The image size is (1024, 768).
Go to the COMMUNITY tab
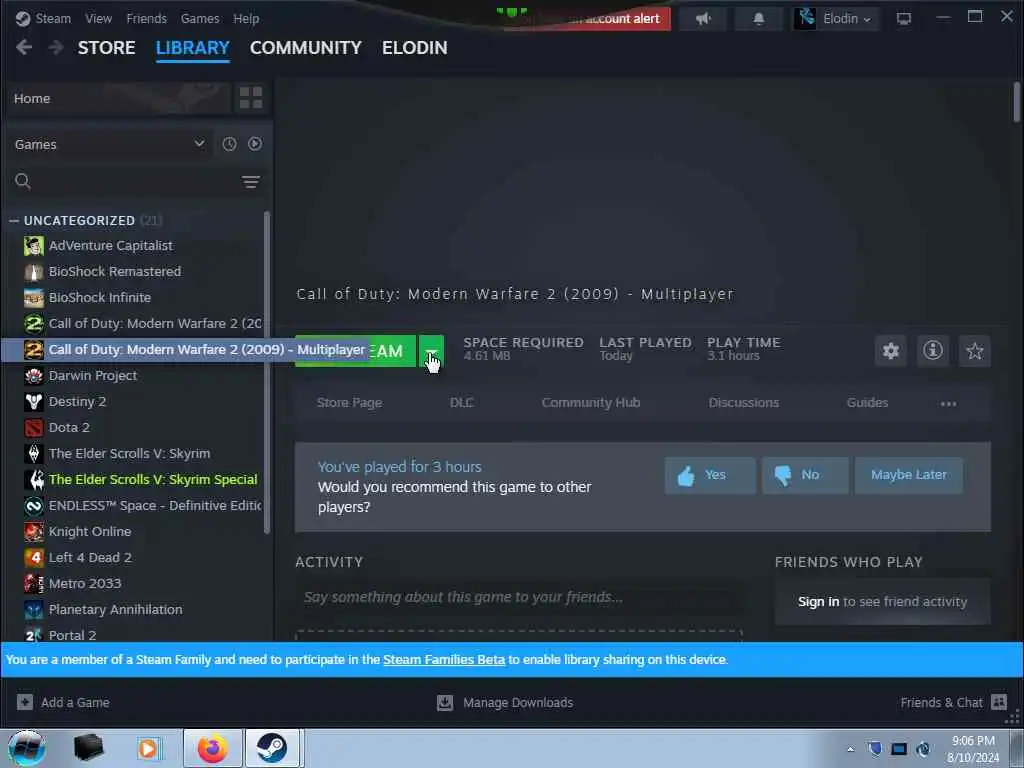coord(306,48)
